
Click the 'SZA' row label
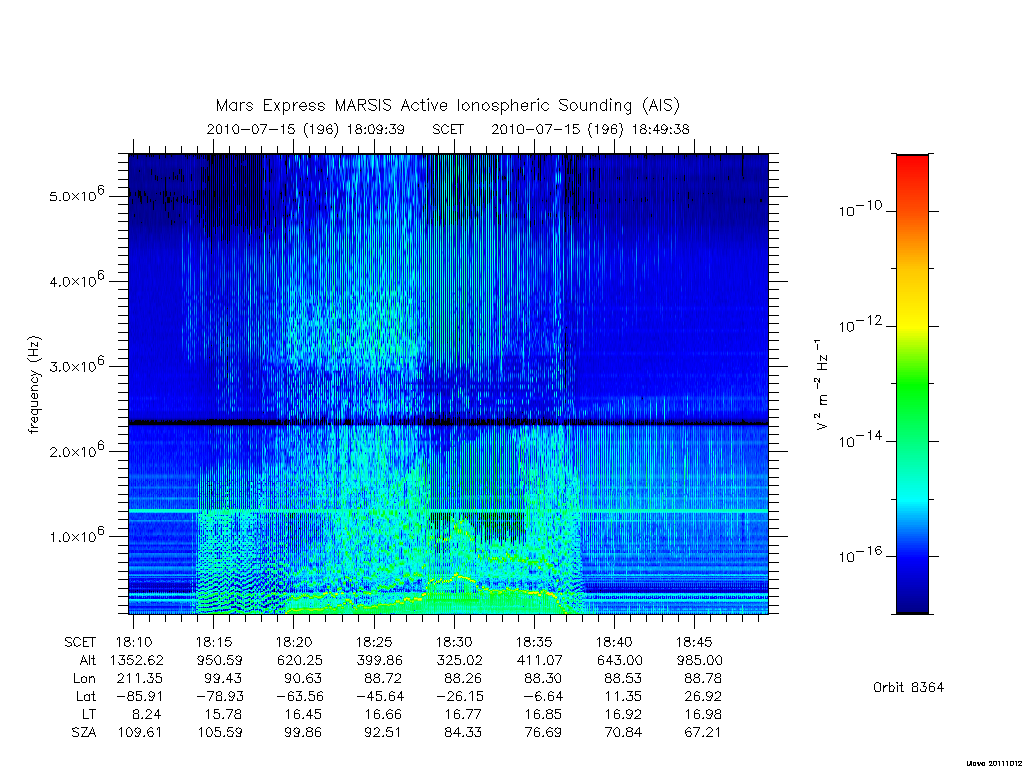pos(84,732)
